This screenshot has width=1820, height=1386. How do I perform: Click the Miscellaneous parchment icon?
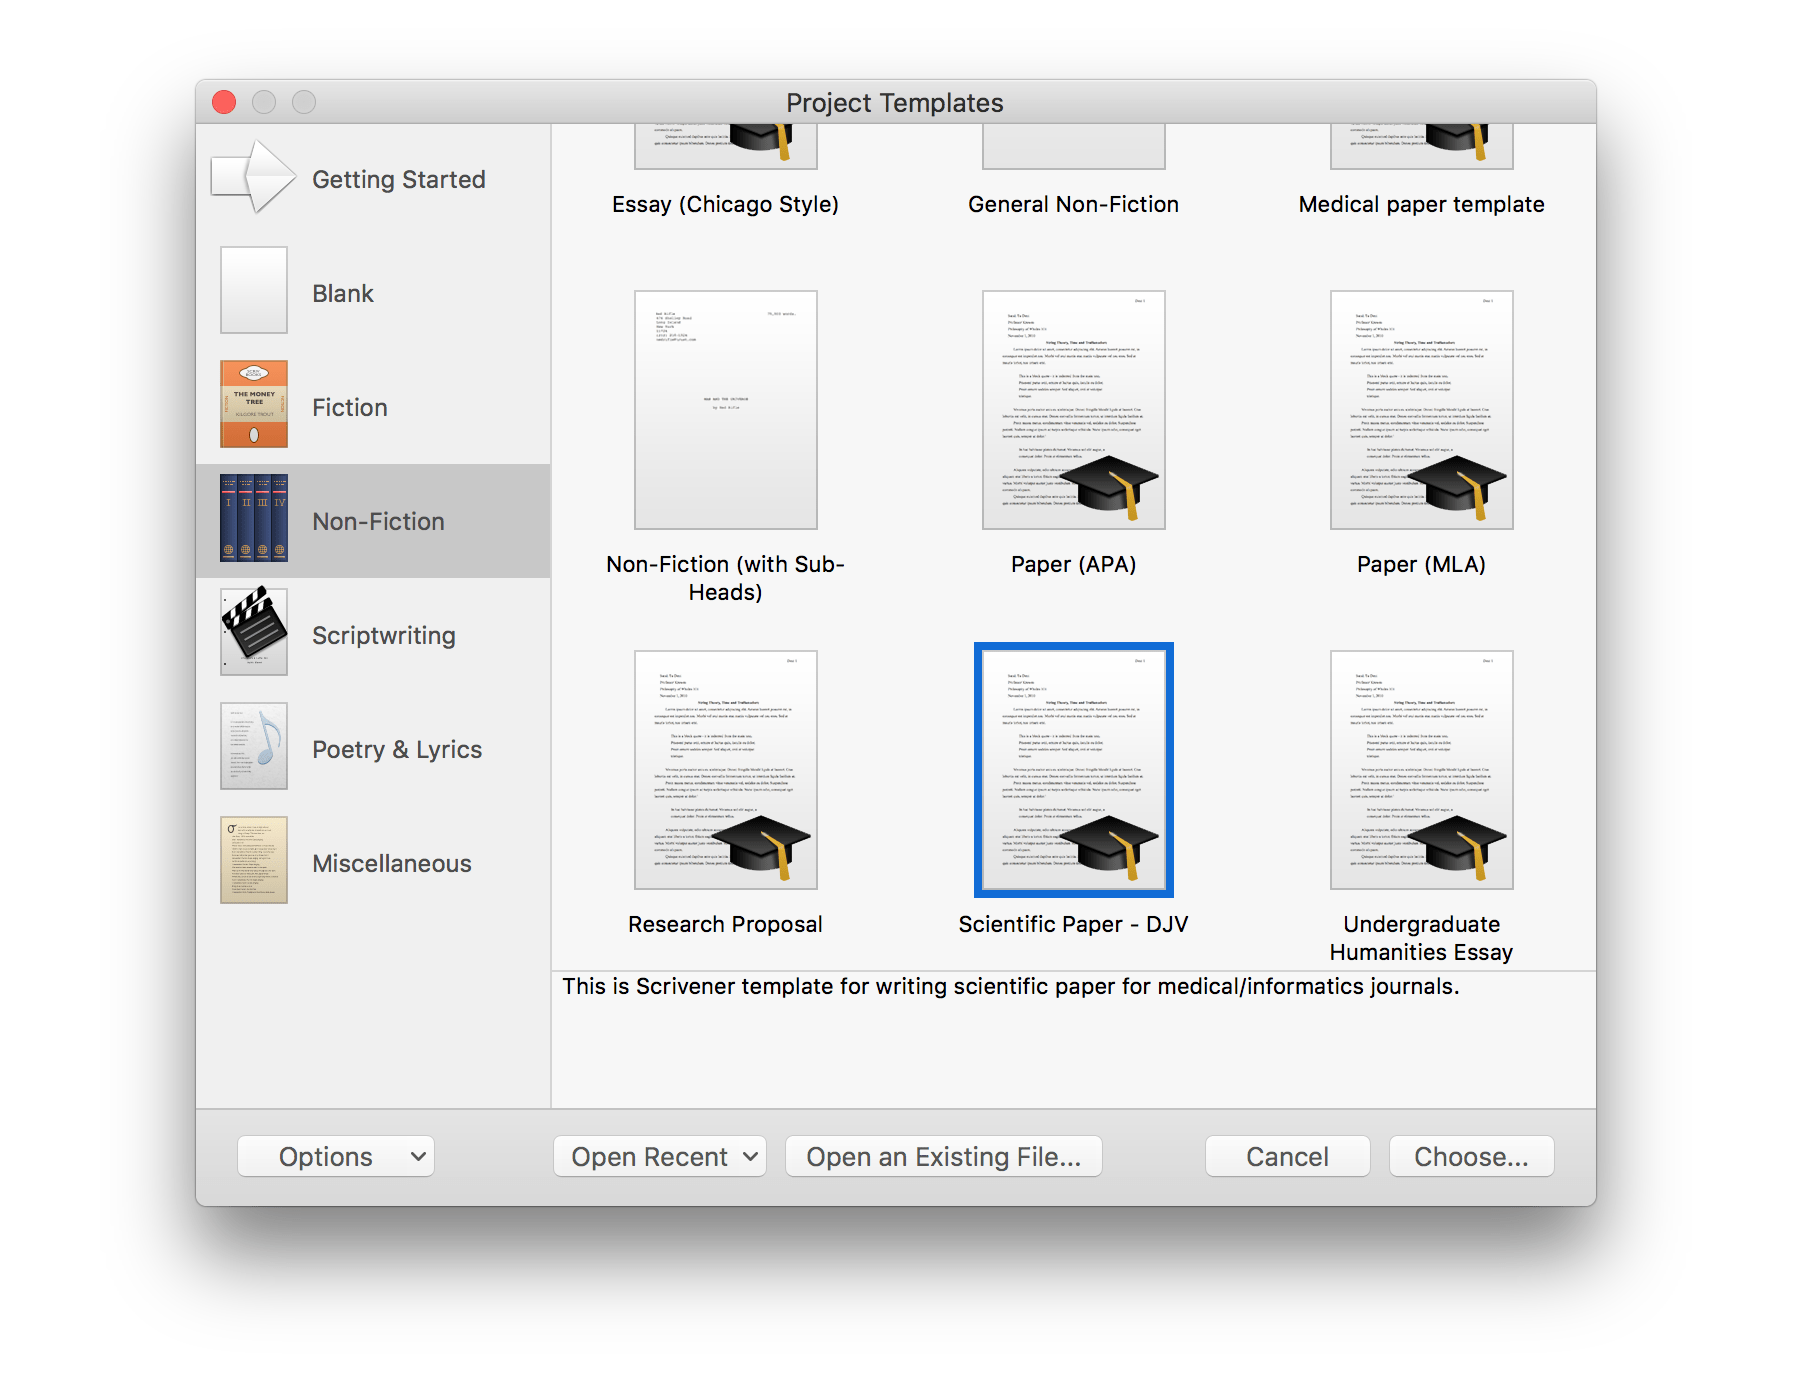coord(254,860)
